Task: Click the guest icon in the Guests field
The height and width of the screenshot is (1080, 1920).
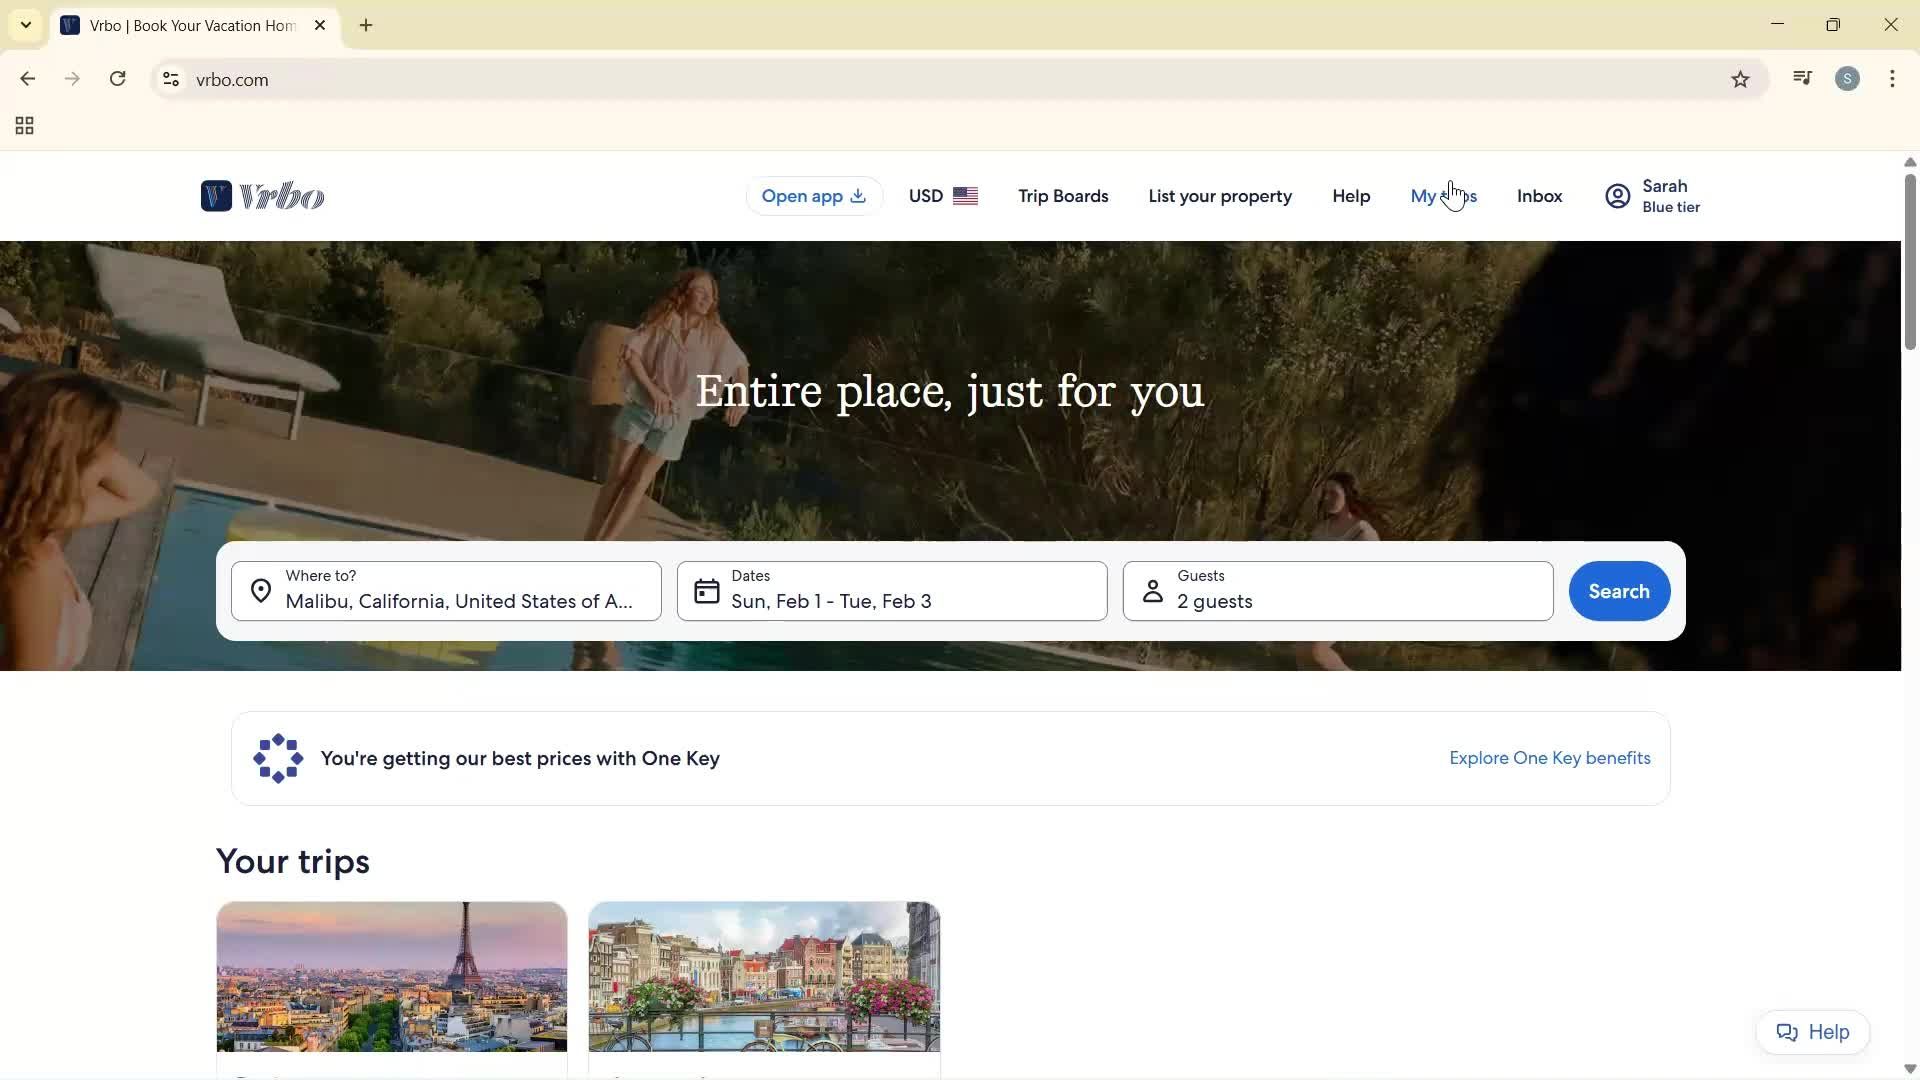Action: click(x=1152, y=591)
